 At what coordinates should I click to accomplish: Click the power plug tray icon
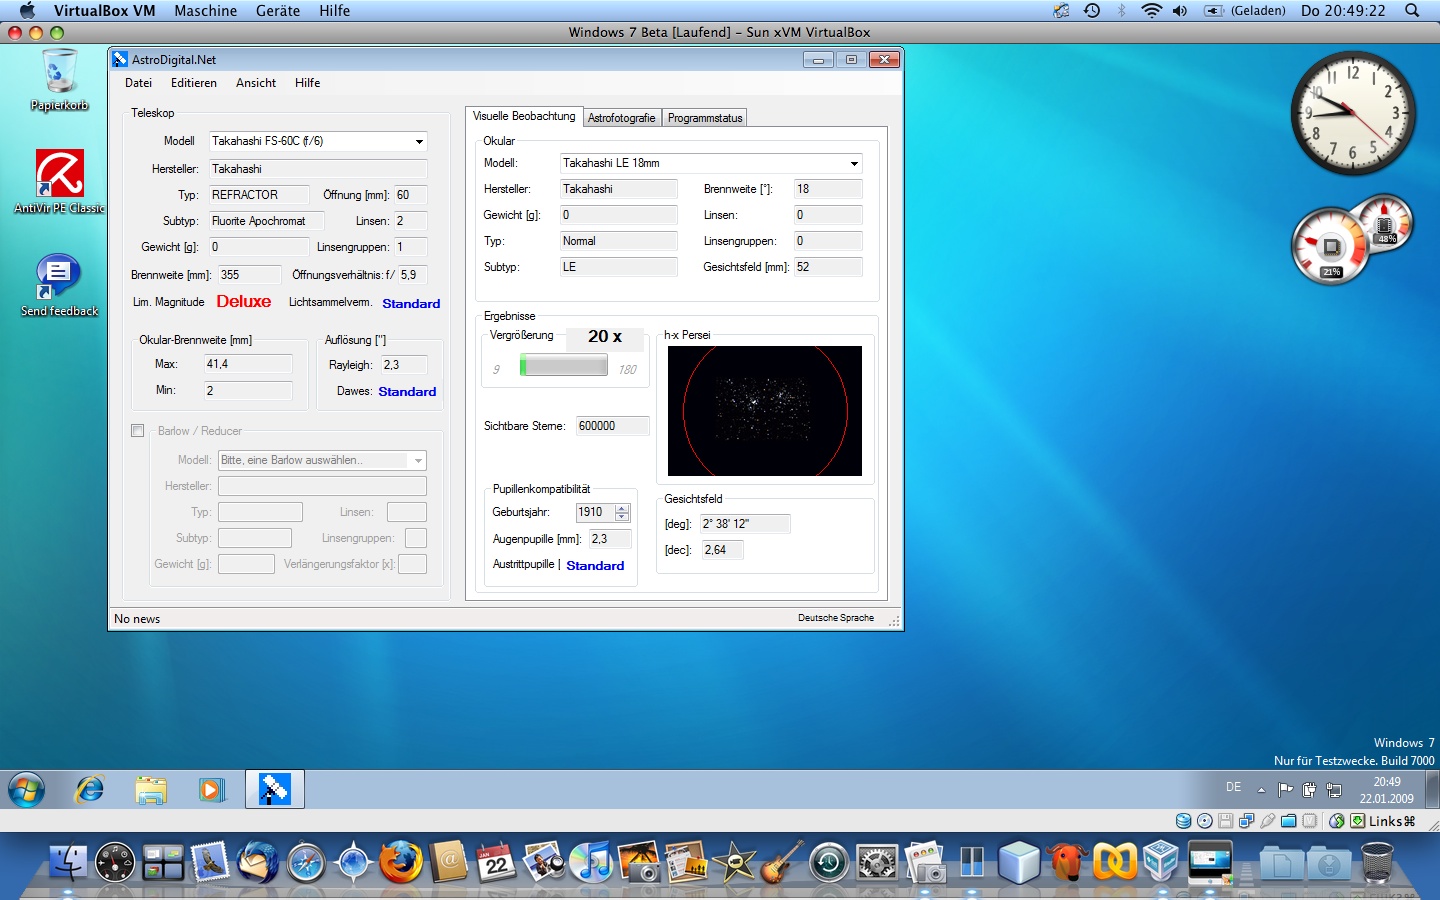click(1310, 789)
